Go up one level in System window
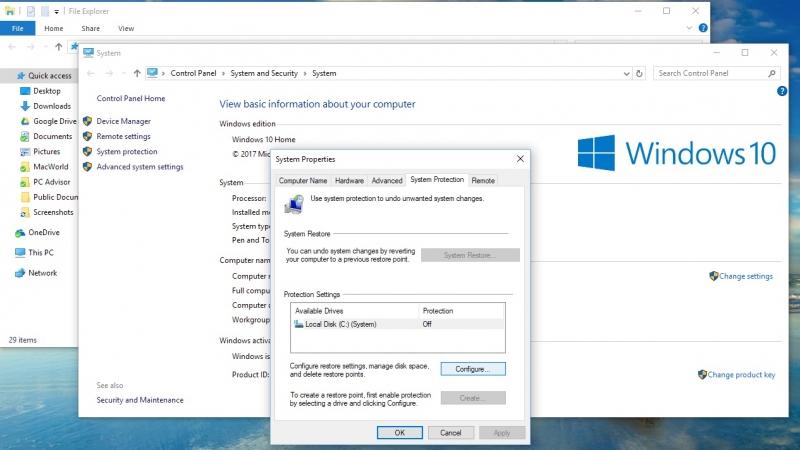 tap(137, 73)
